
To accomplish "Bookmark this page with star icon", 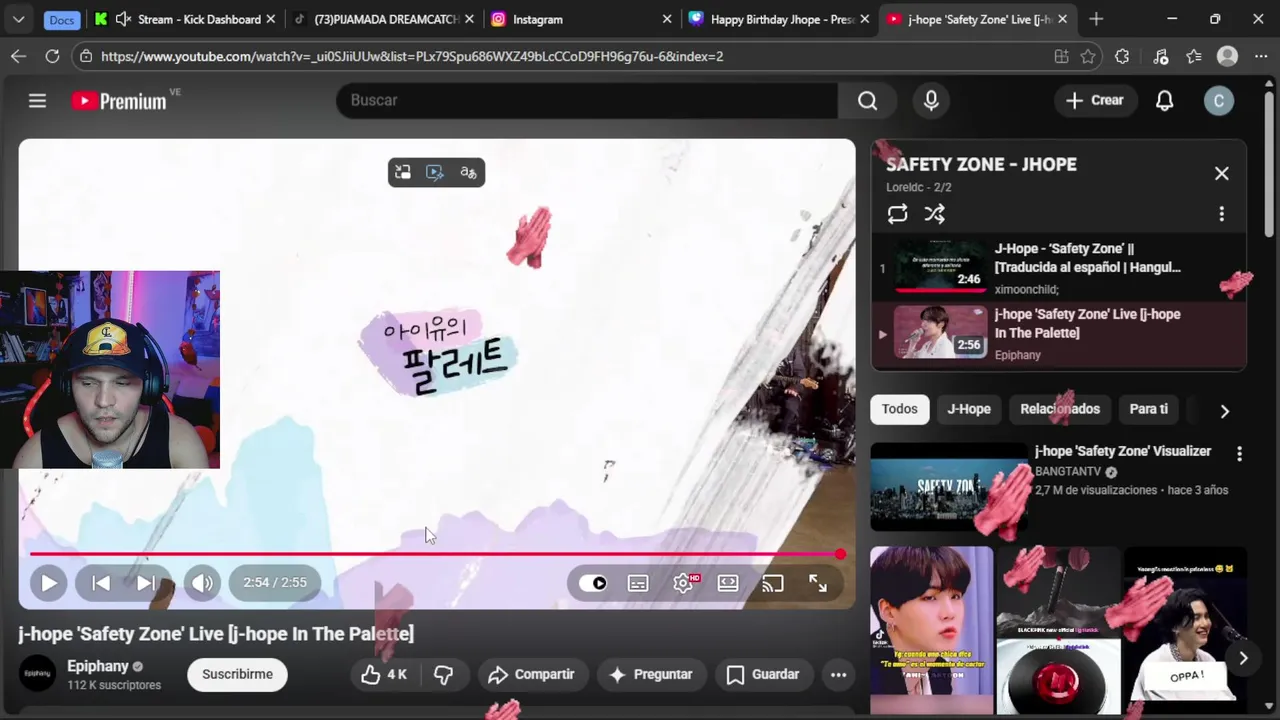I will click(1088, 57).
